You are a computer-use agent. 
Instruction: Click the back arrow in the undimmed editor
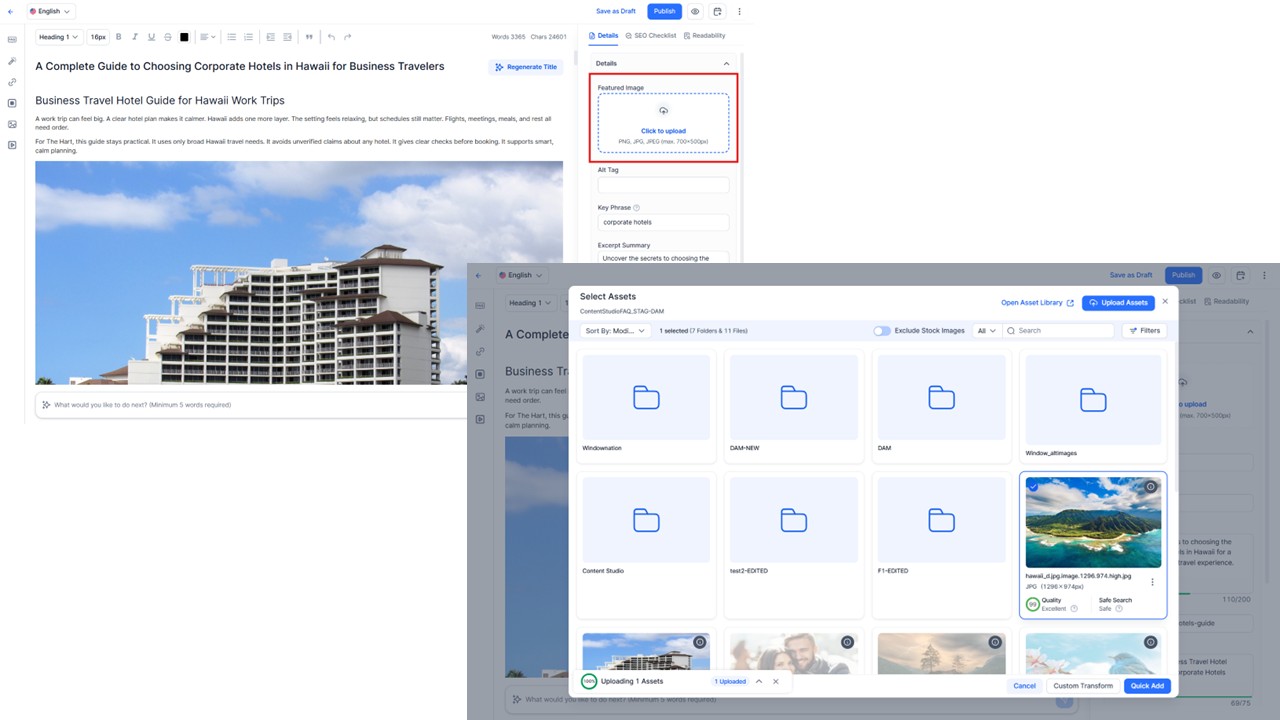[x=11, y=11]
